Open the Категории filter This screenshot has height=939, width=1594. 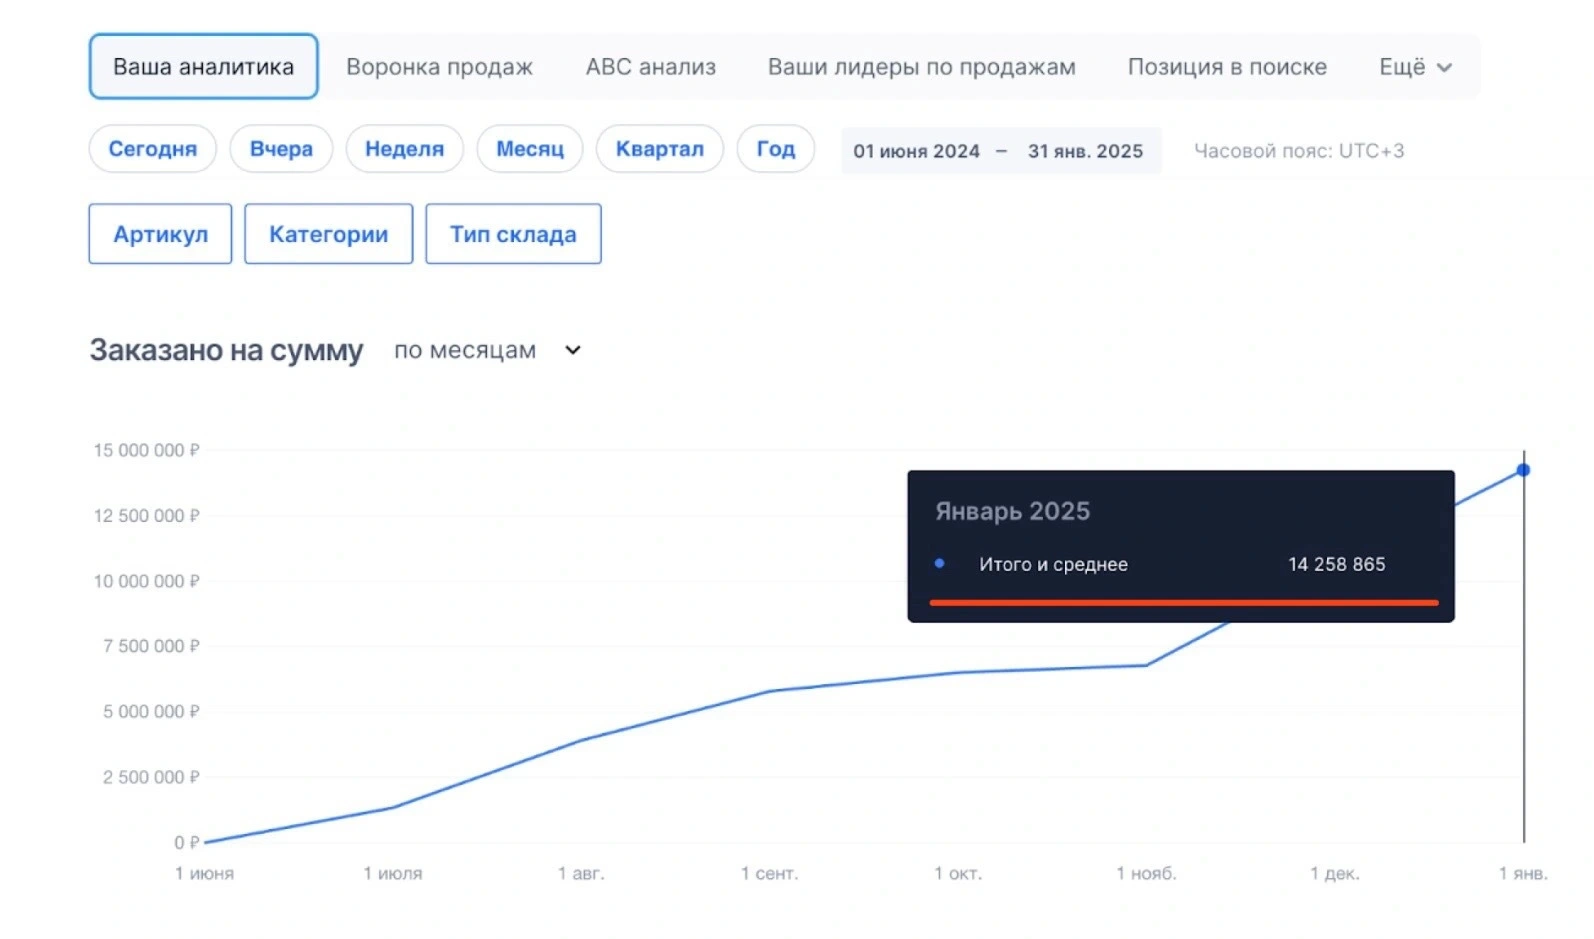click(328, 234)
